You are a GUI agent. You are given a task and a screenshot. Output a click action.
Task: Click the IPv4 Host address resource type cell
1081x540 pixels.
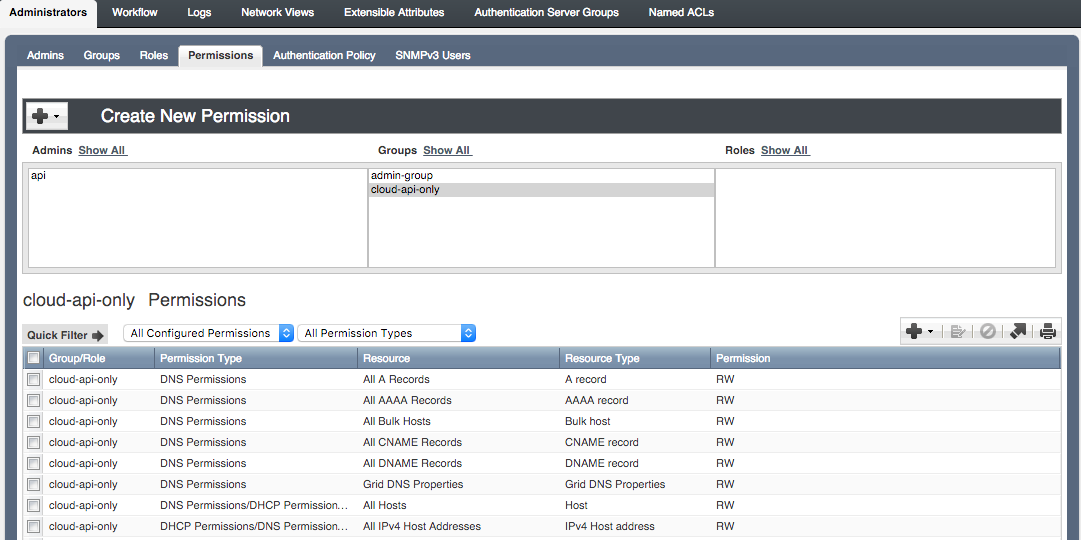(635, 526)
